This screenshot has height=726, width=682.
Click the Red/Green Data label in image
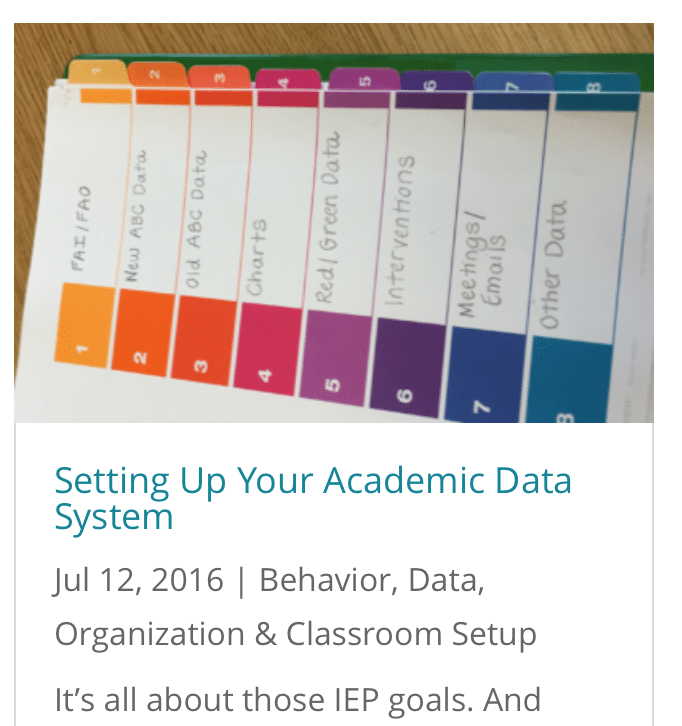pos(327,217)
